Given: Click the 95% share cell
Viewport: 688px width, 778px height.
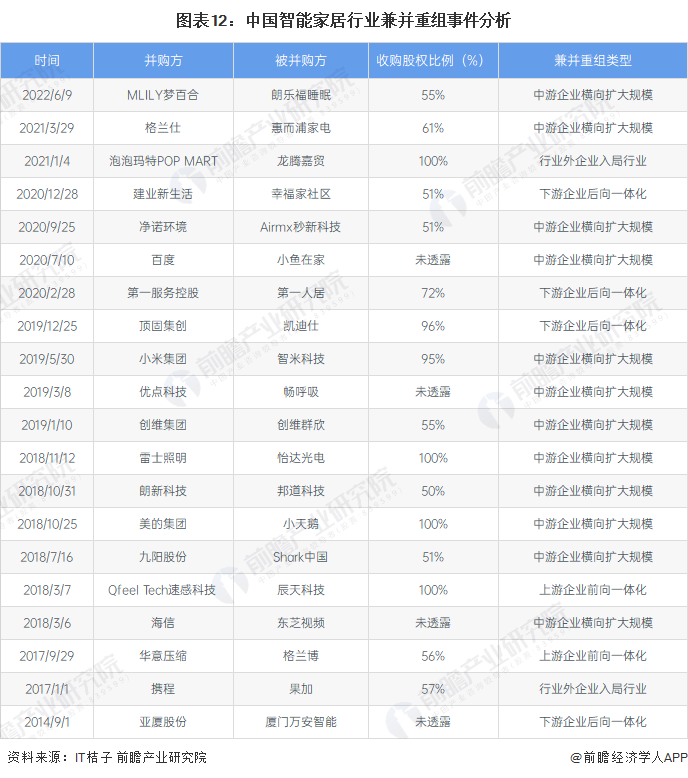Looking at the screenshot, I should tap(433, 359).
